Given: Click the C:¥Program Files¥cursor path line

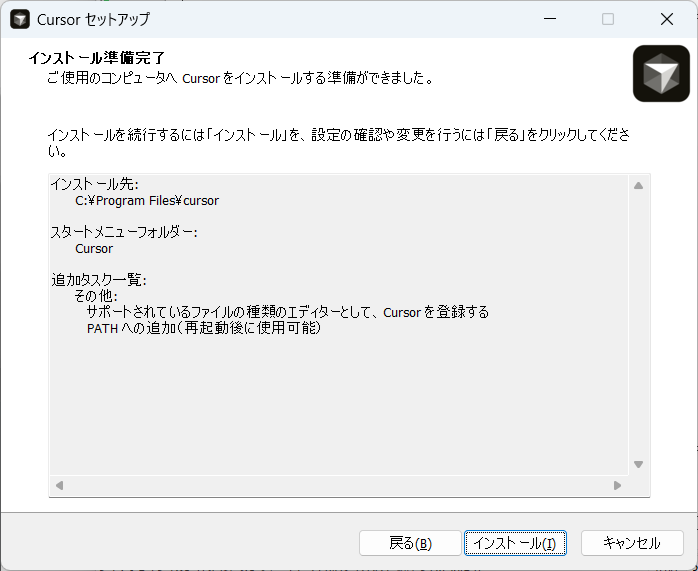Looking at the screenshot, I should (x=146, y=200).
